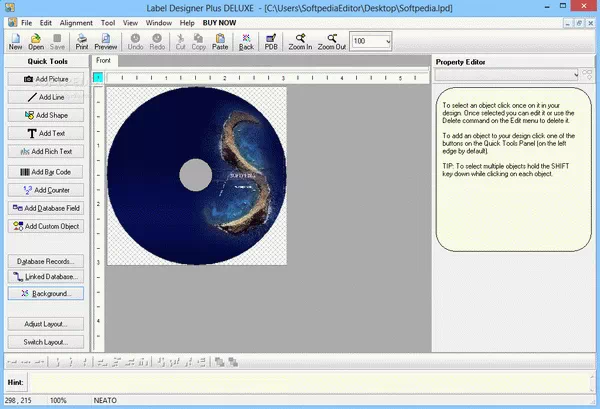Click the Zoom Out toolbar icon
The width and height of the screenshot is (600, 409).
[332, 40]
